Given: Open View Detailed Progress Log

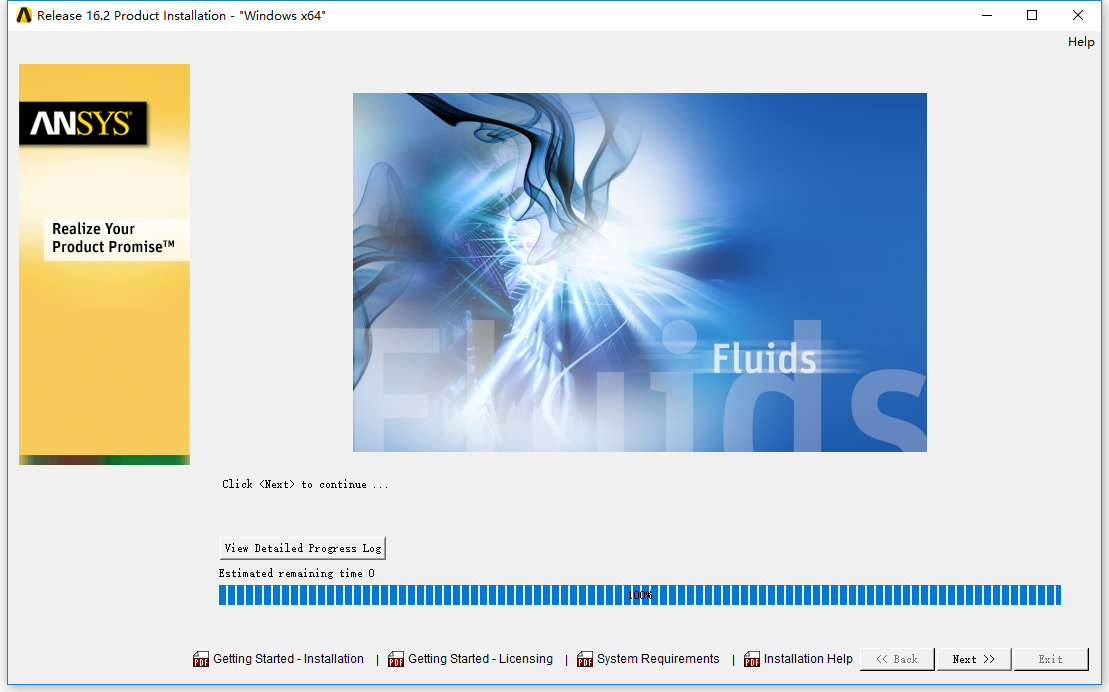Looking at the screenshot, I should [x=303, y=548].
